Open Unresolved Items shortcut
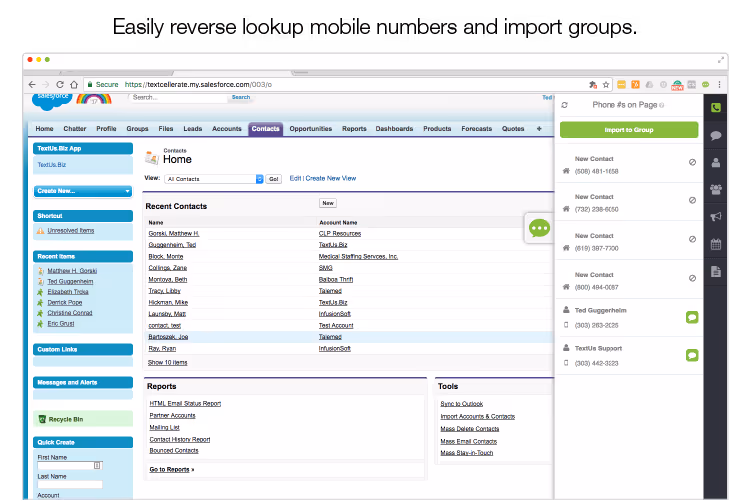This screenshot has height=501, width=751. tap(70, 230)
